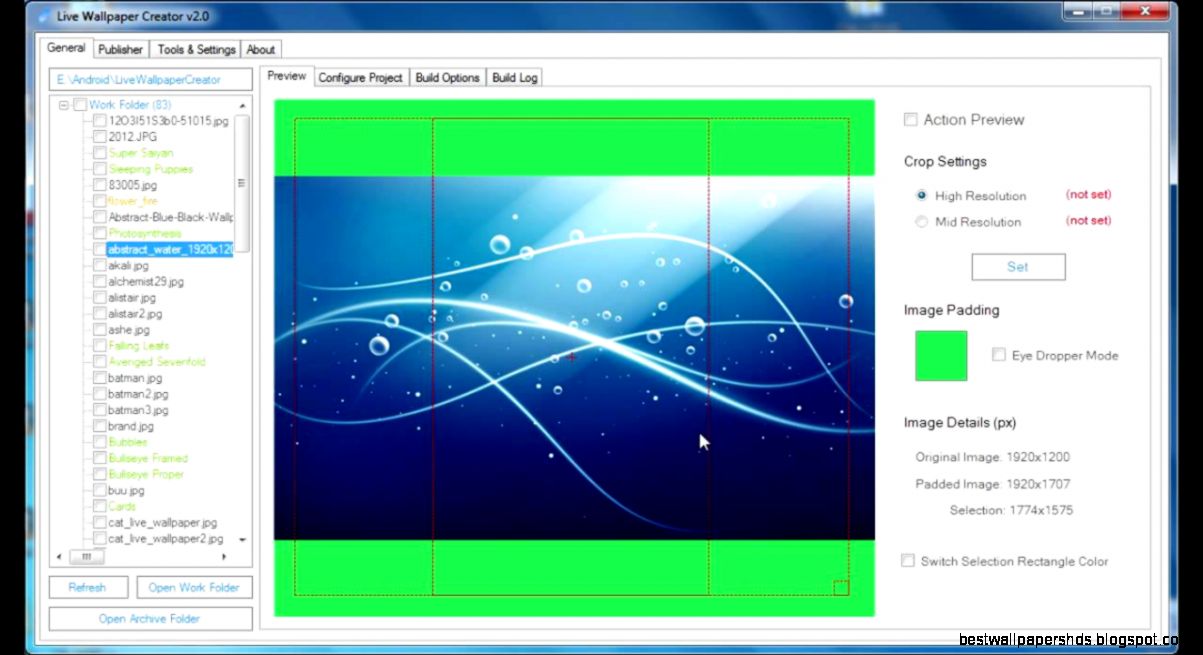Select flower_fire item in tree
The image size is (1203, 655).
(x=132, y=201)
